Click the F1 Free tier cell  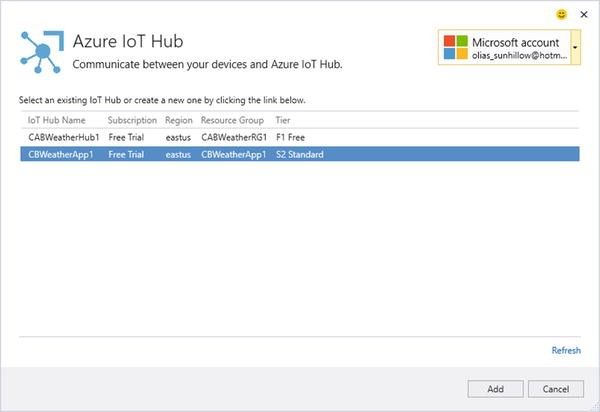tap(290, 137)
